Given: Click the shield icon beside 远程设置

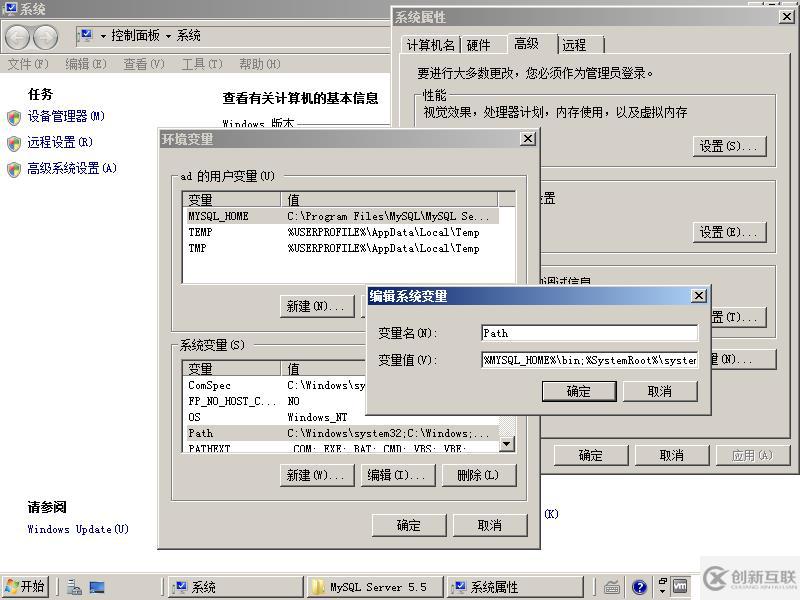Looking at the screenshot, I should (x=14, y=143).
